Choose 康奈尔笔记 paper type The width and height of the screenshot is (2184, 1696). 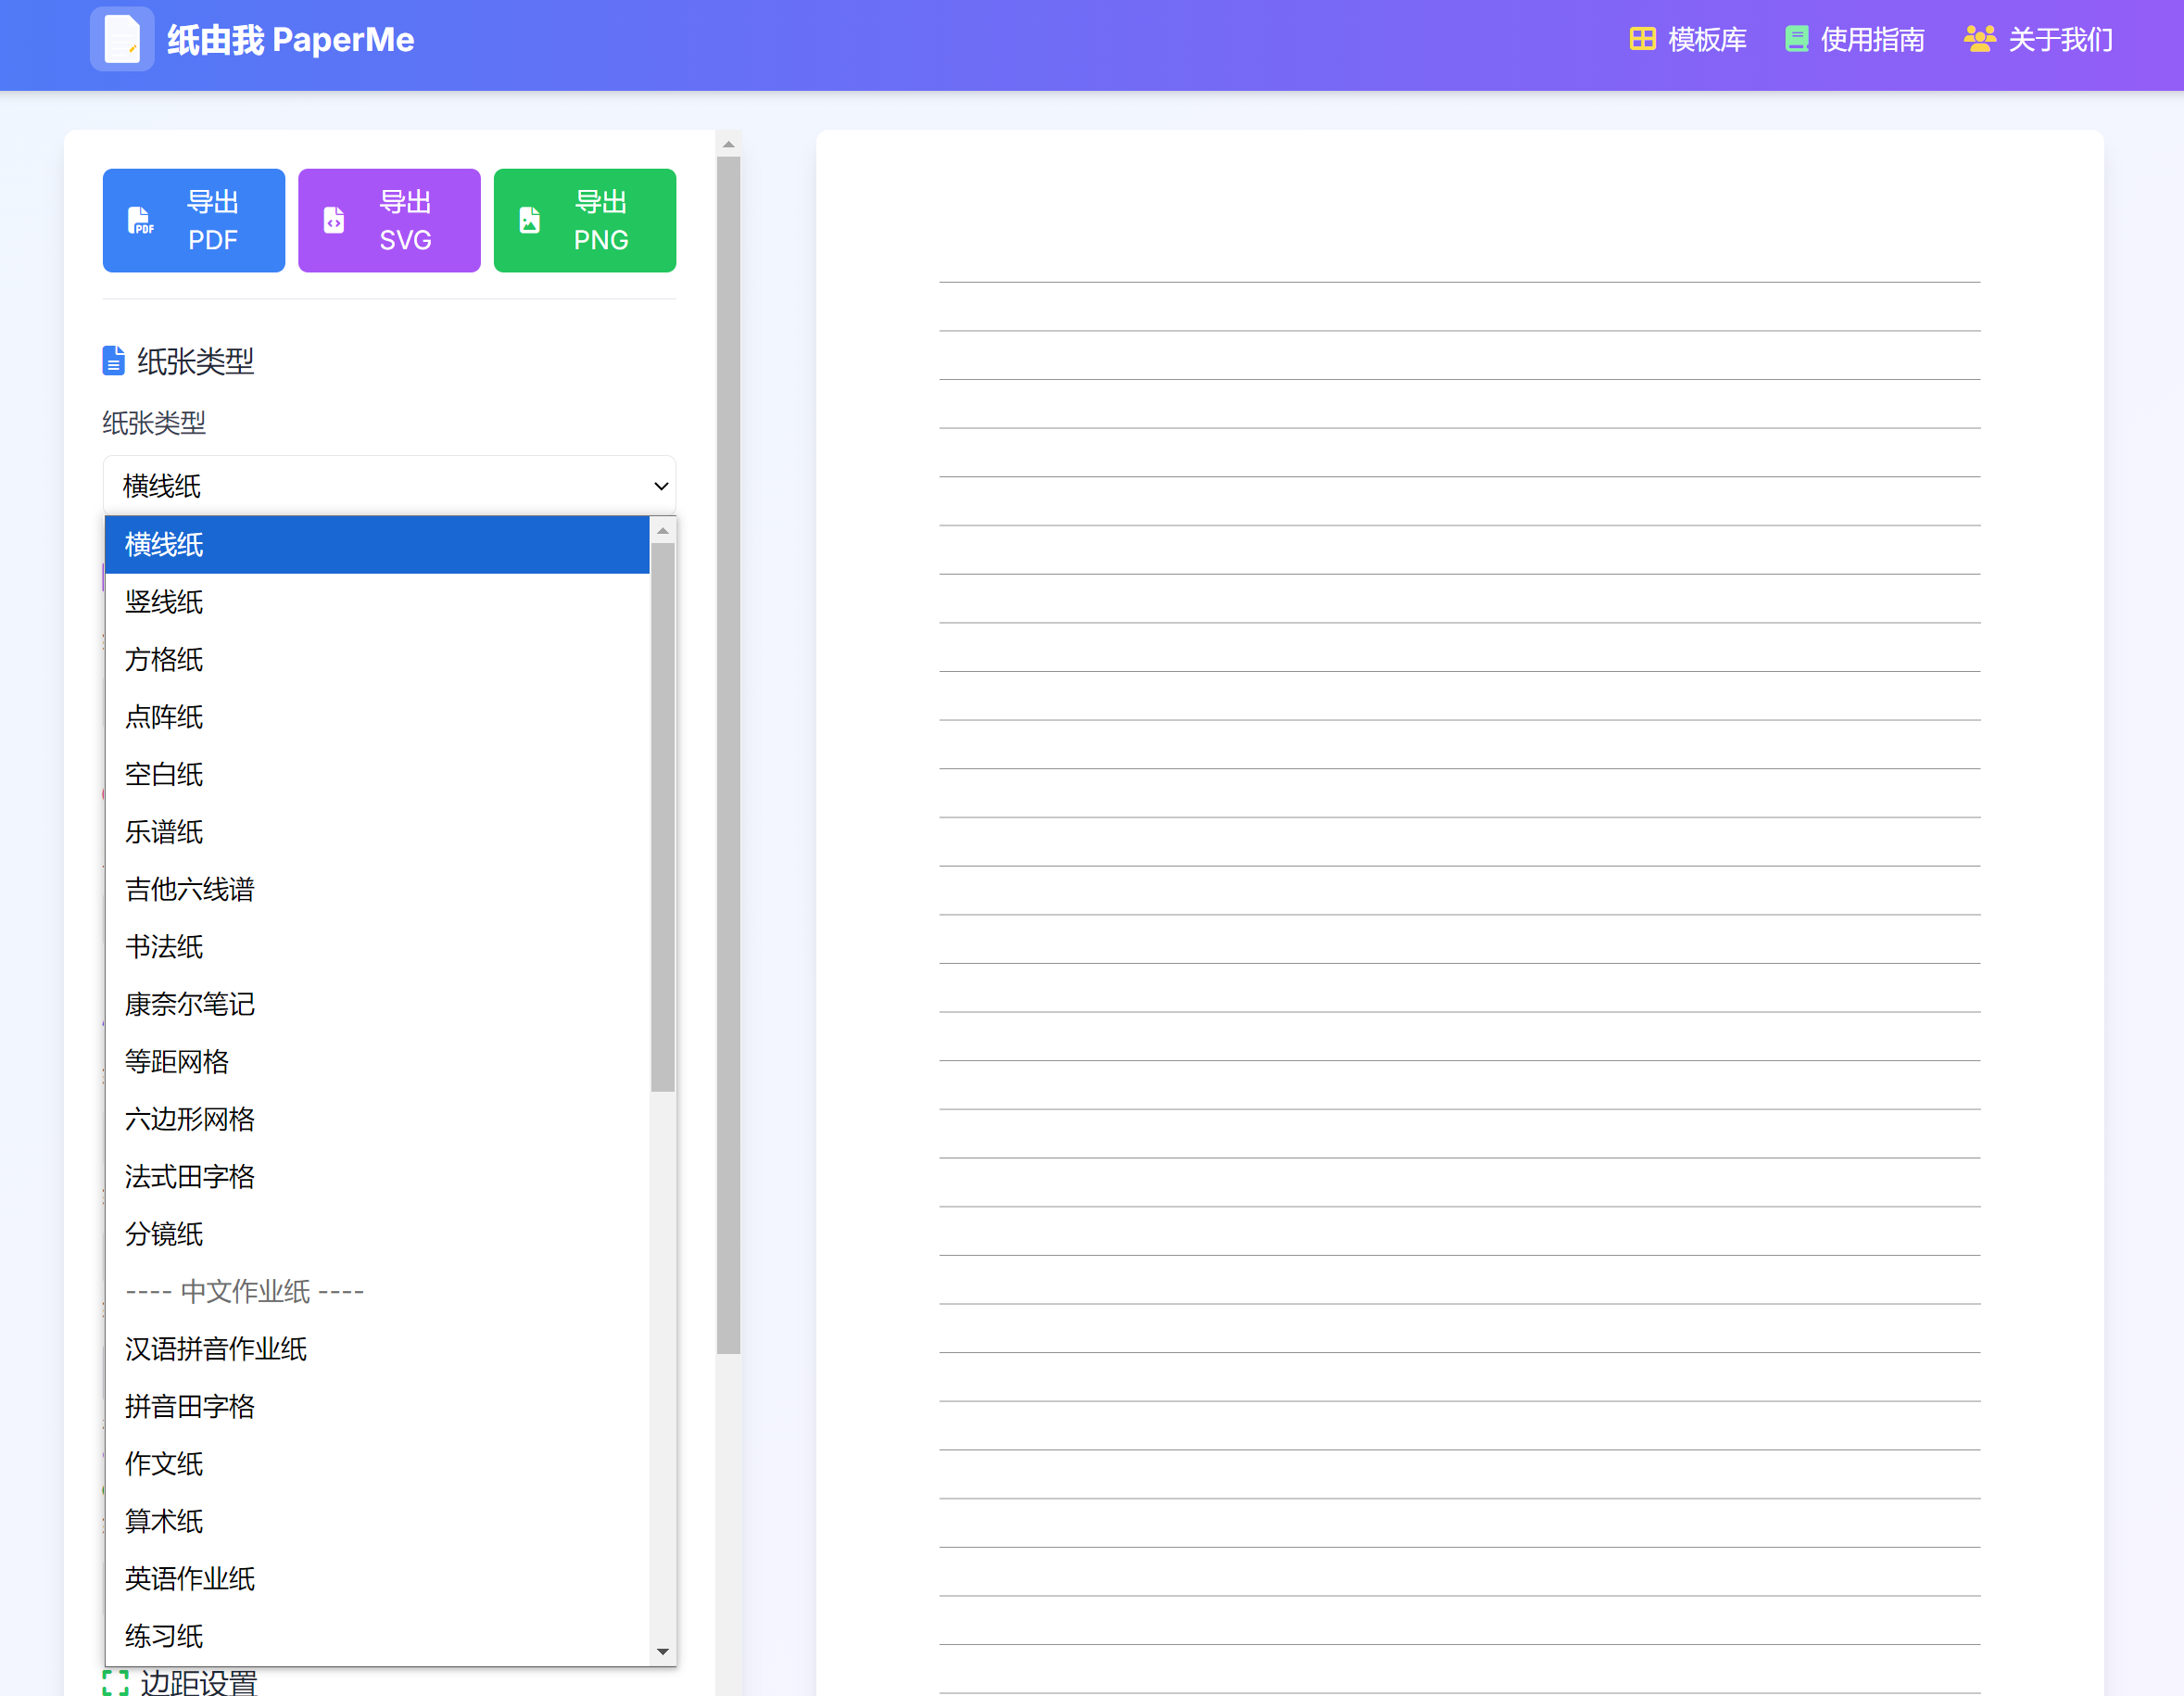click(190, 1004)
